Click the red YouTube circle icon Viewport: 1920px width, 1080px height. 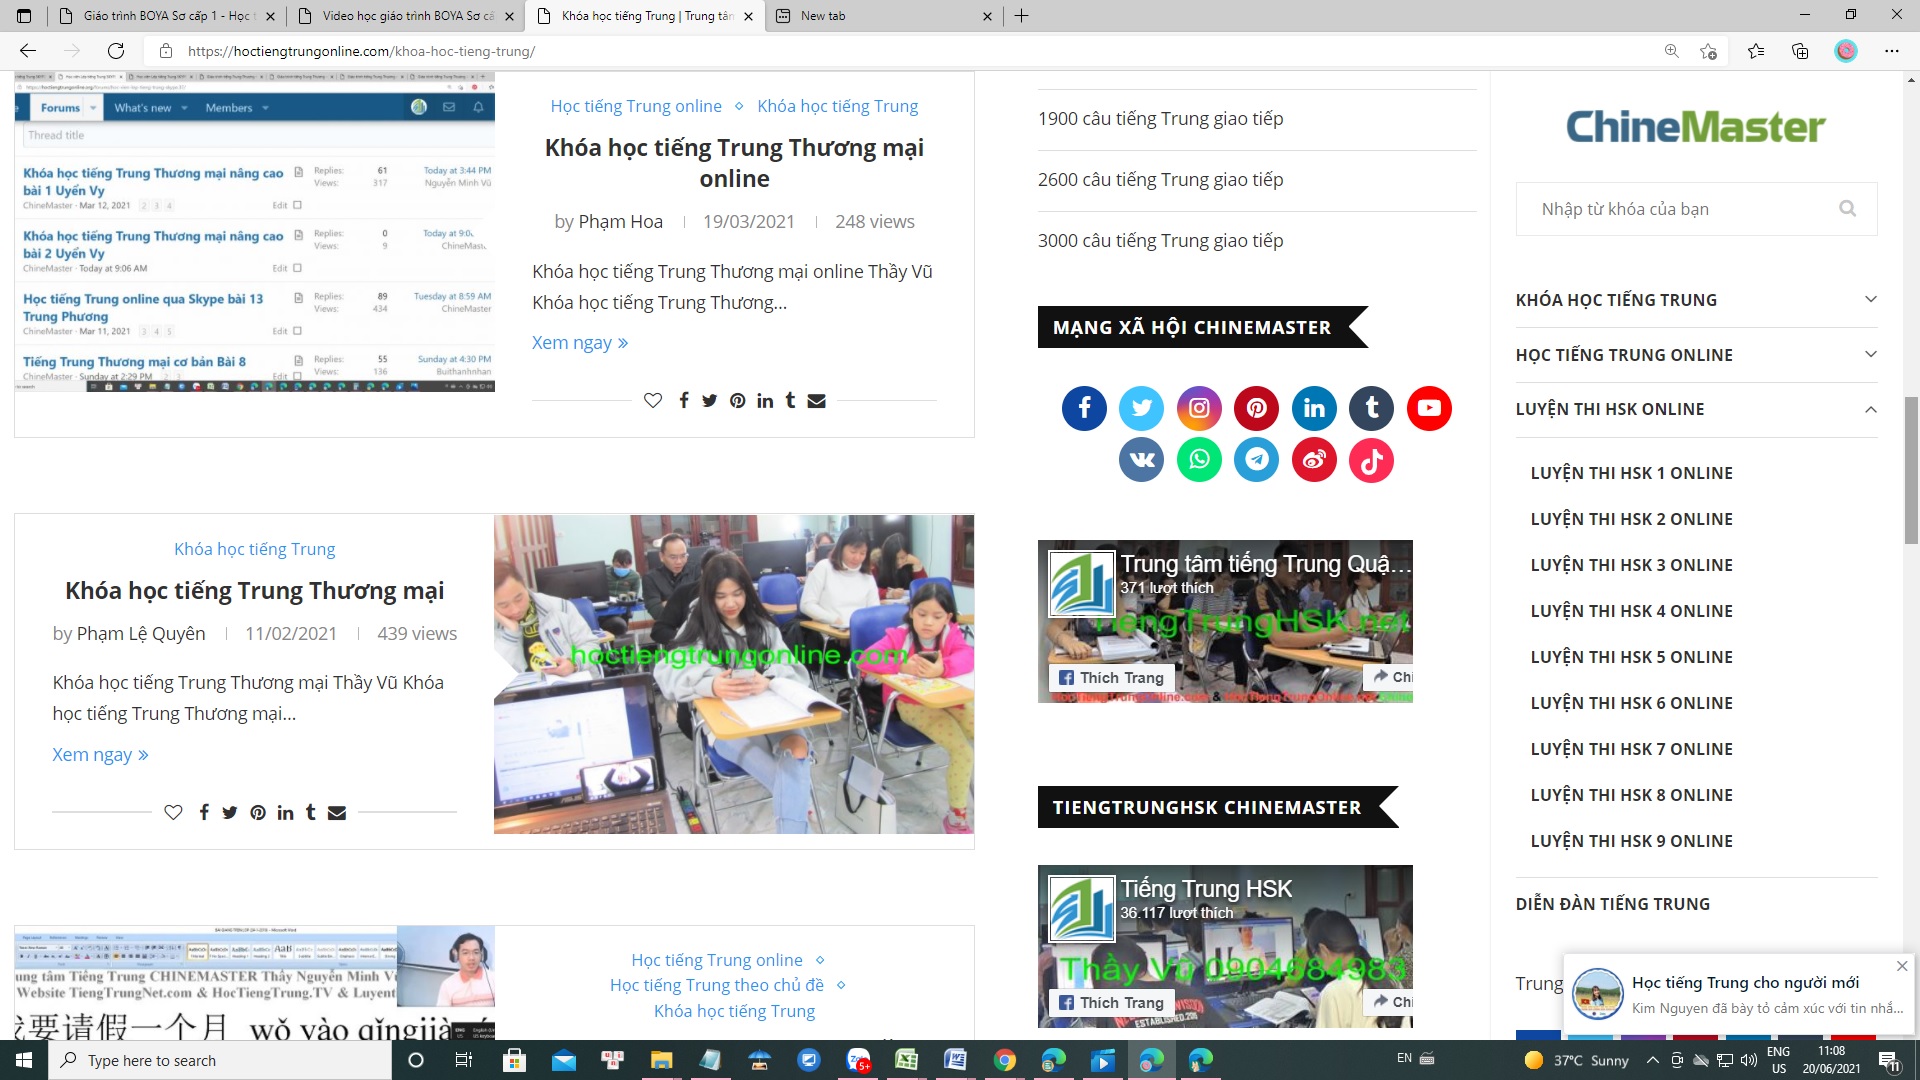[x=1429, y=408]
